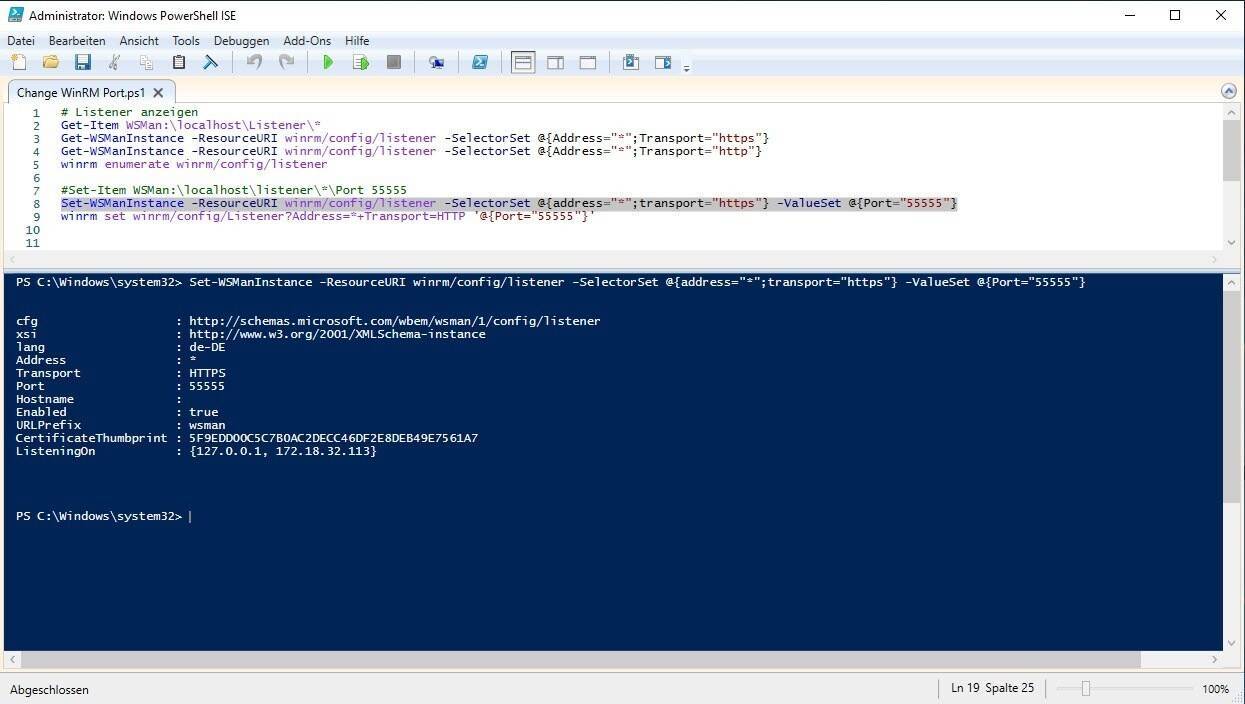Show script pane on the right layout

(555, 63)
